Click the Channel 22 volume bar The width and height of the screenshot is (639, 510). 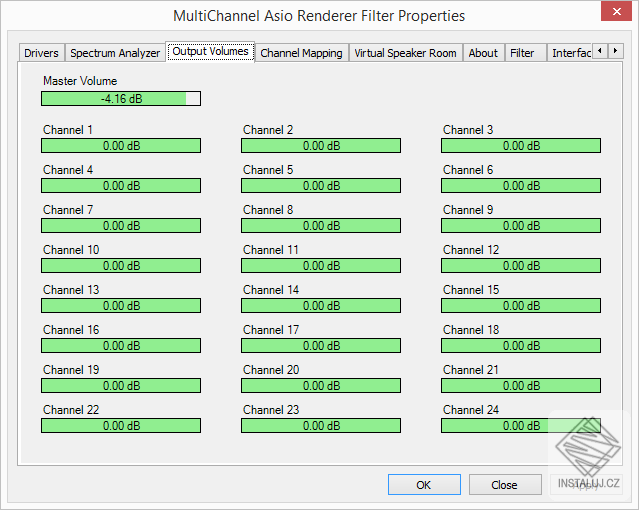tap(121, 425)
